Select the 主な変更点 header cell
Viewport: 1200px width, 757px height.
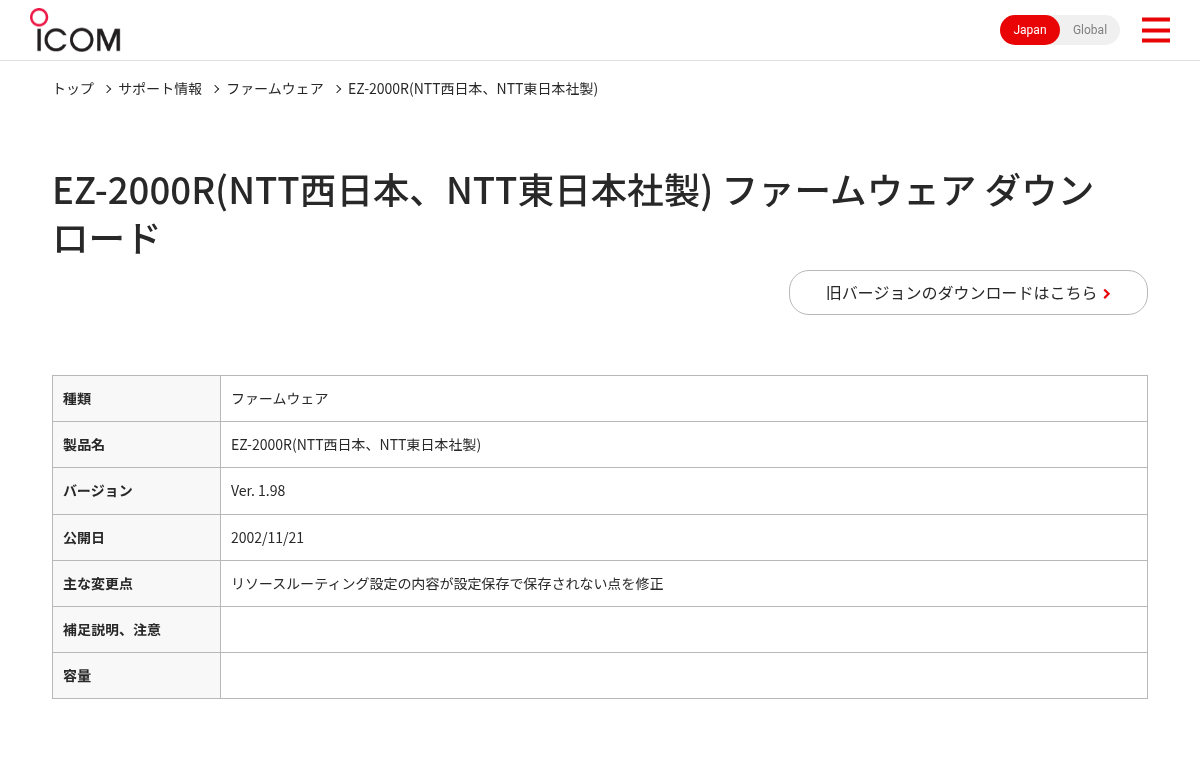[x=136, y=583]
